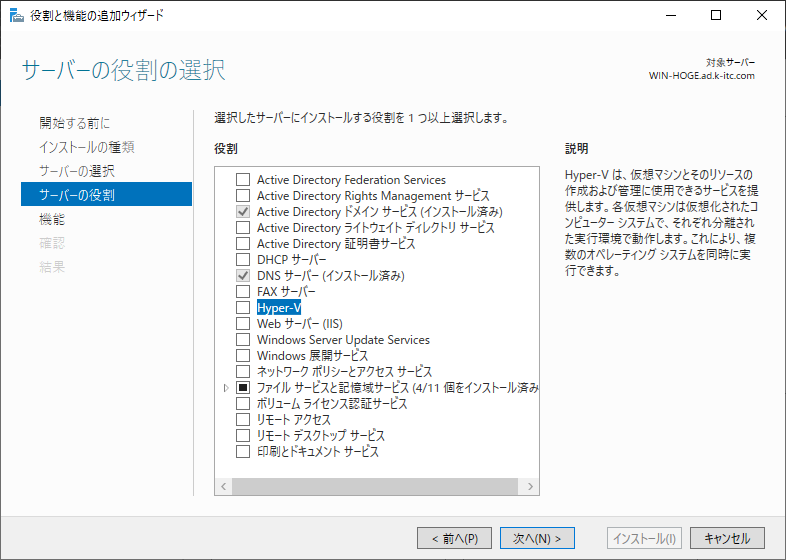Click the 前へ(P) back button
The width and height of the screenshot is (786, 560).
coord(455,538)
